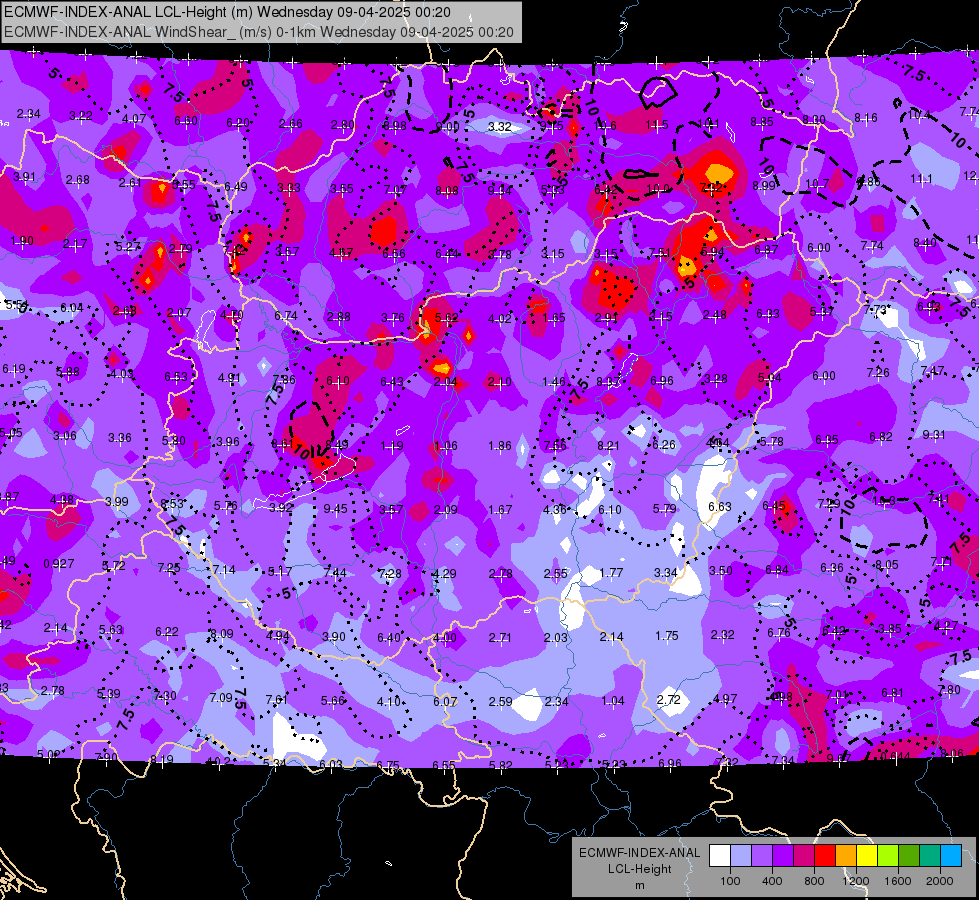Click the legend label 1600
Screen dimensions: 979x900
tap(897, 881)
